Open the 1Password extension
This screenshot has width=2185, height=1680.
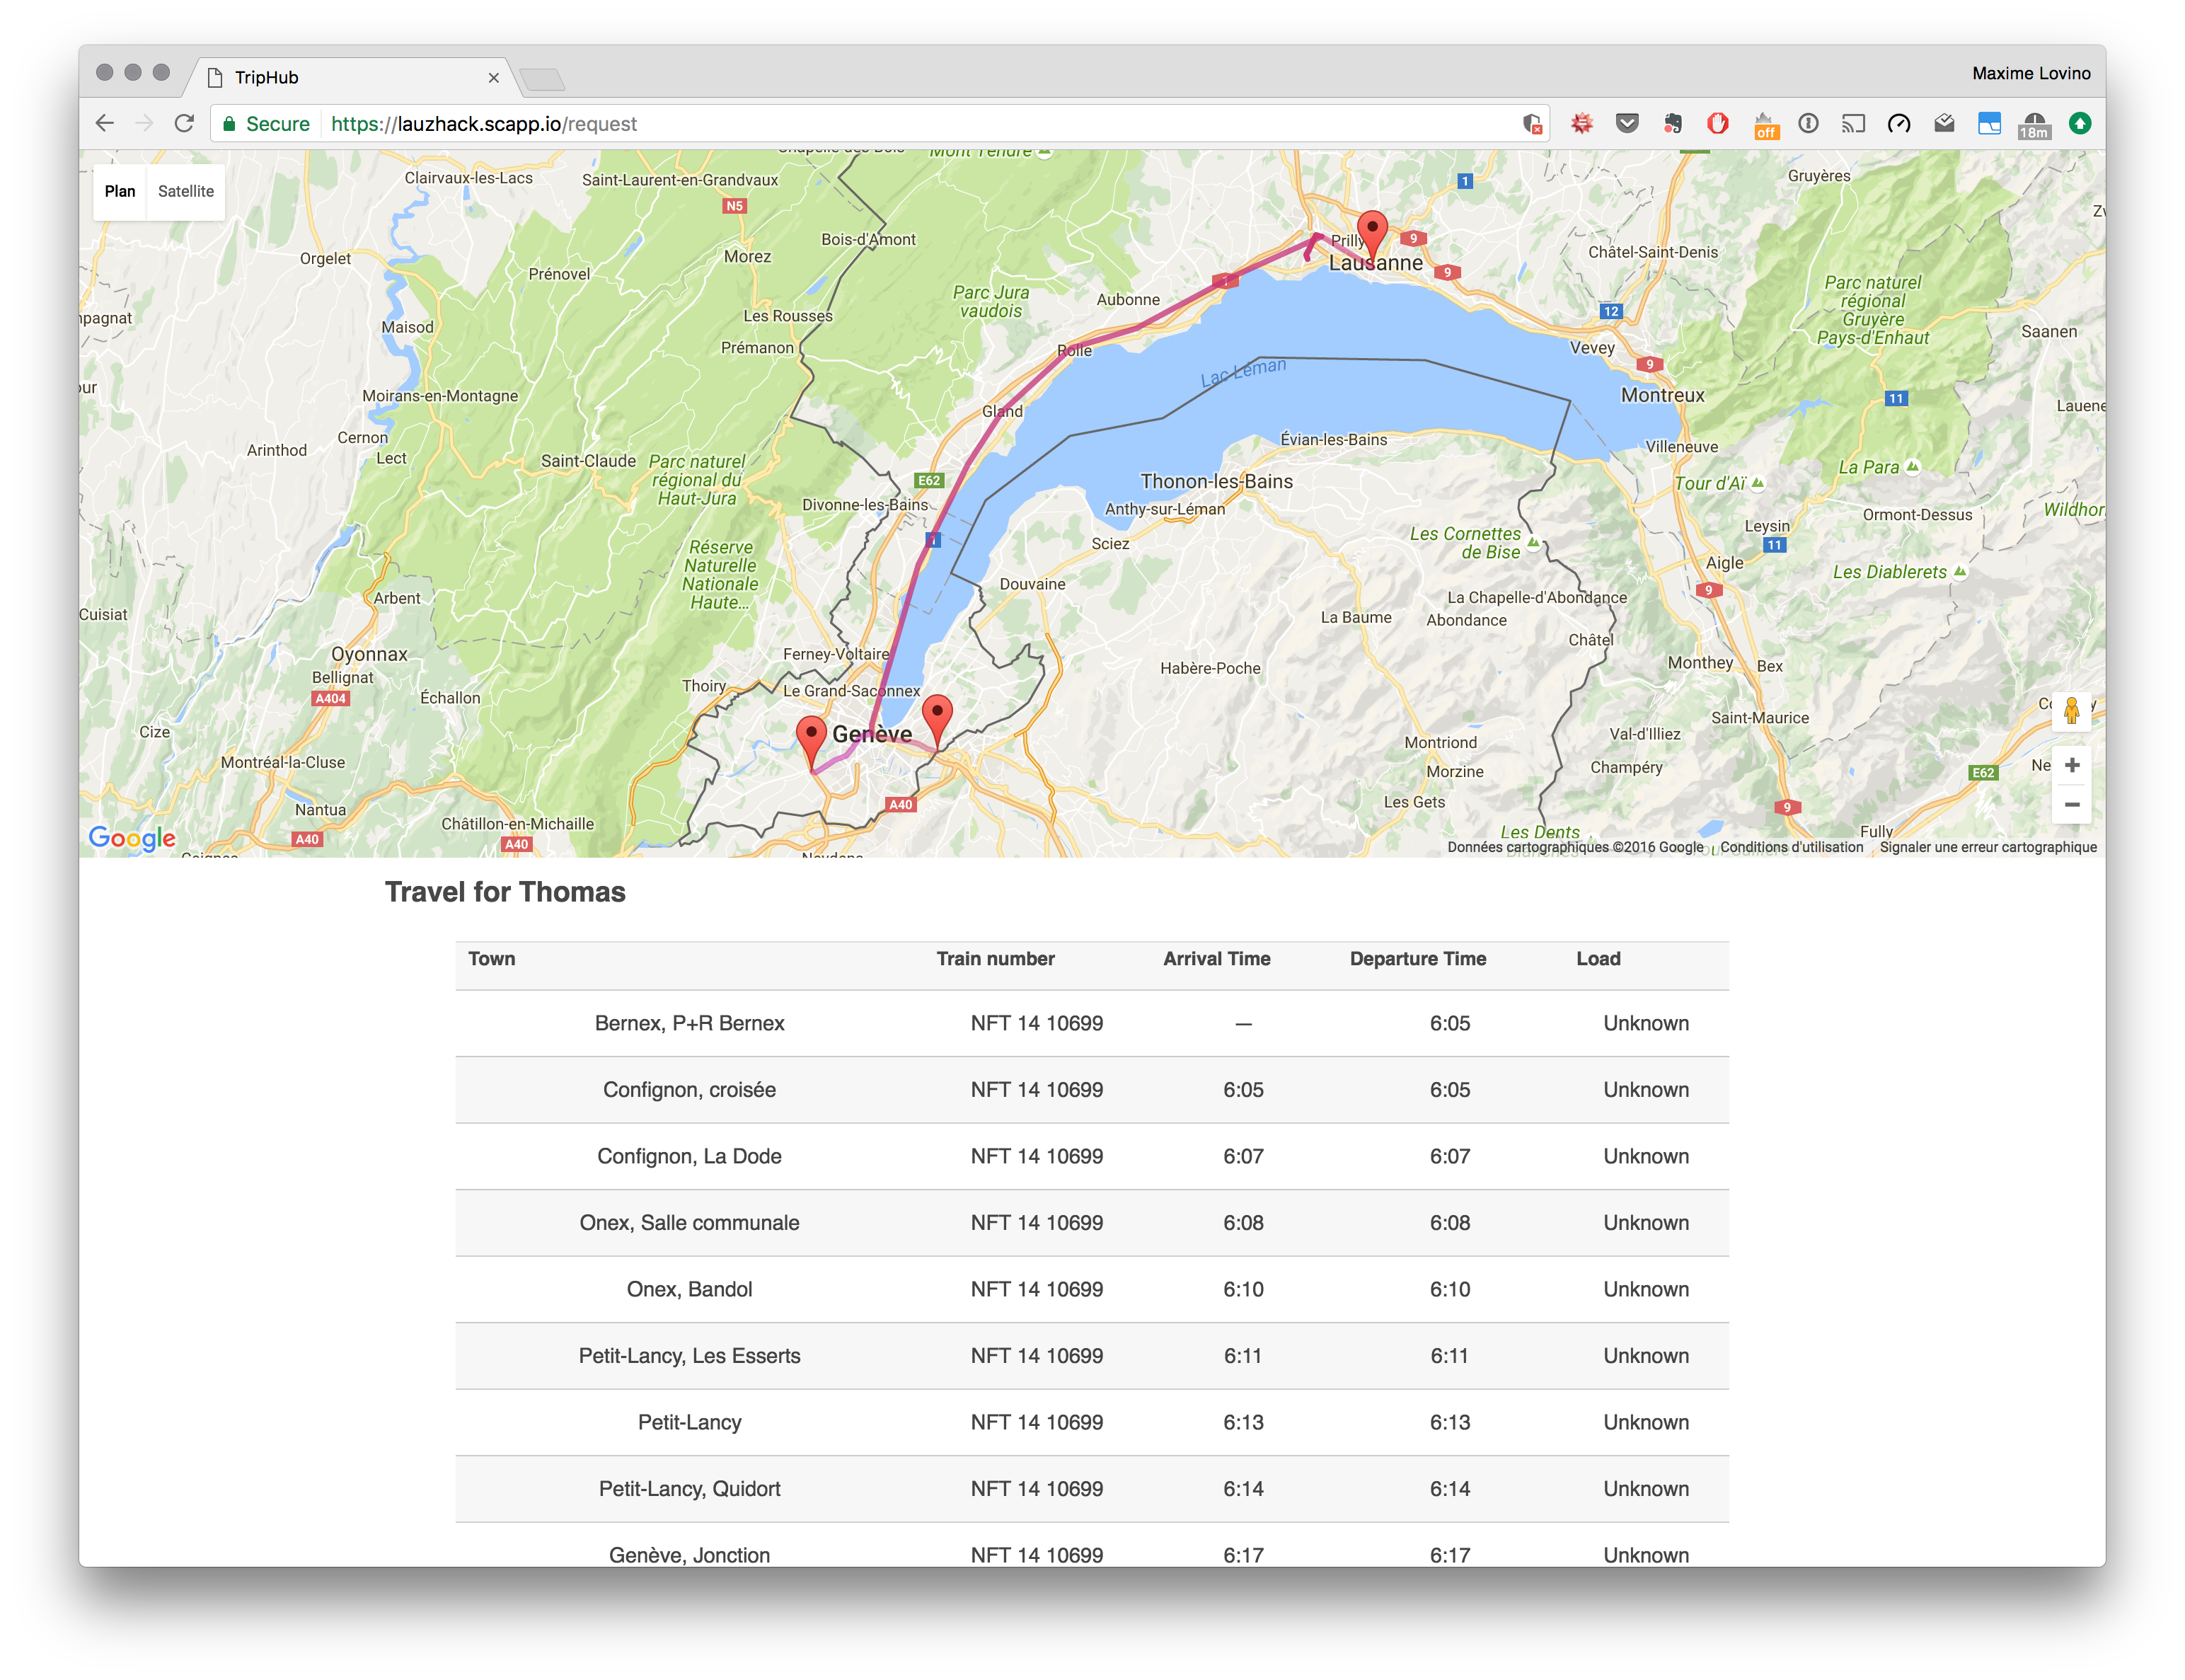pyautogui.click(x=1808, y=124)
